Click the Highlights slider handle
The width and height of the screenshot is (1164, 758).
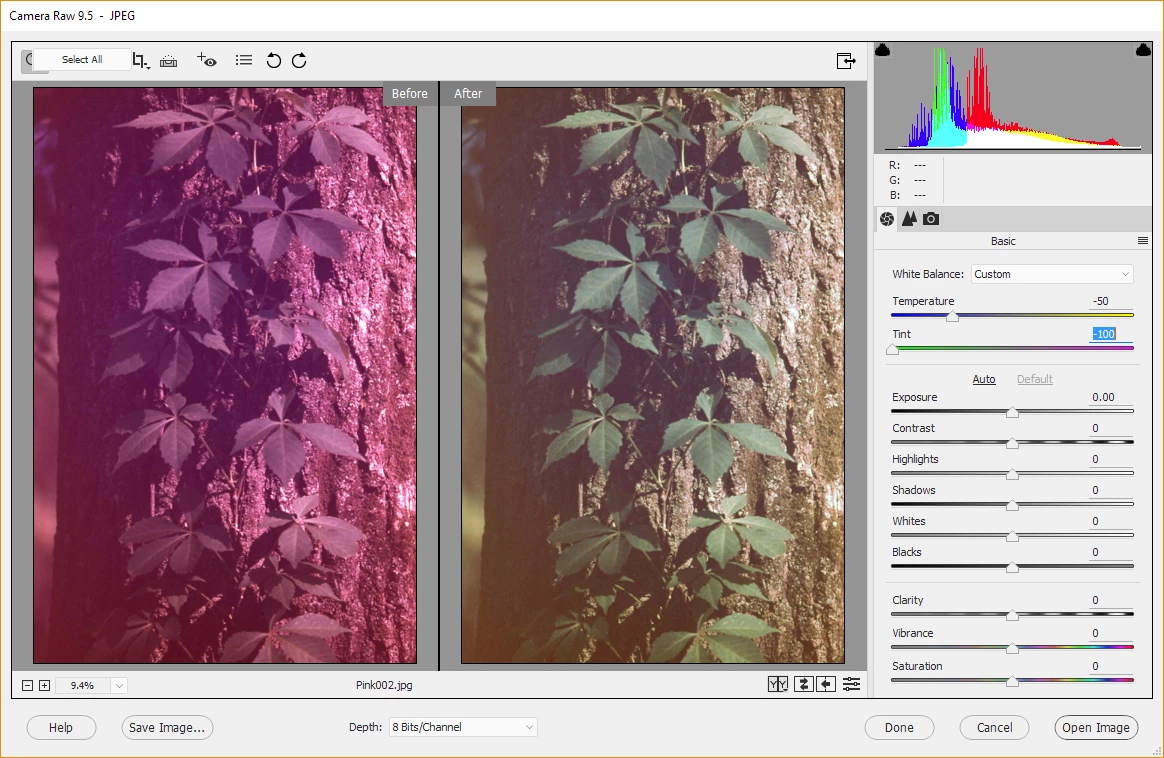1012,474
